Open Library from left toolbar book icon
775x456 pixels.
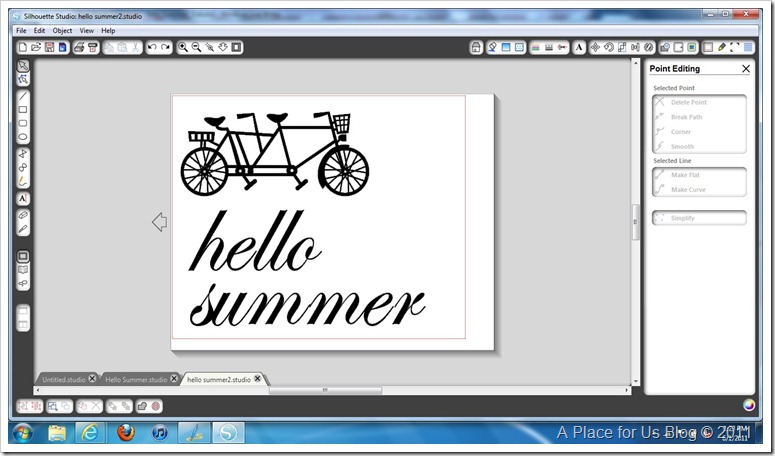[23, 270]
